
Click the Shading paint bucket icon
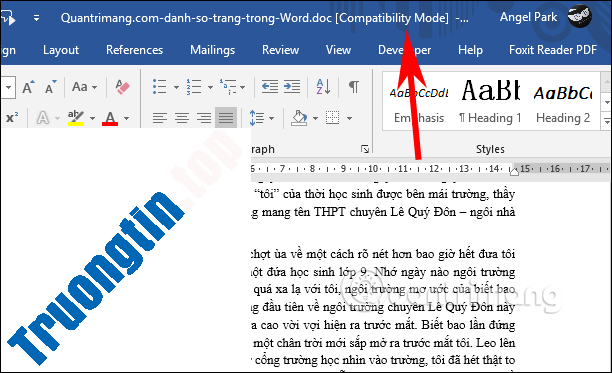tap(299, 117)
